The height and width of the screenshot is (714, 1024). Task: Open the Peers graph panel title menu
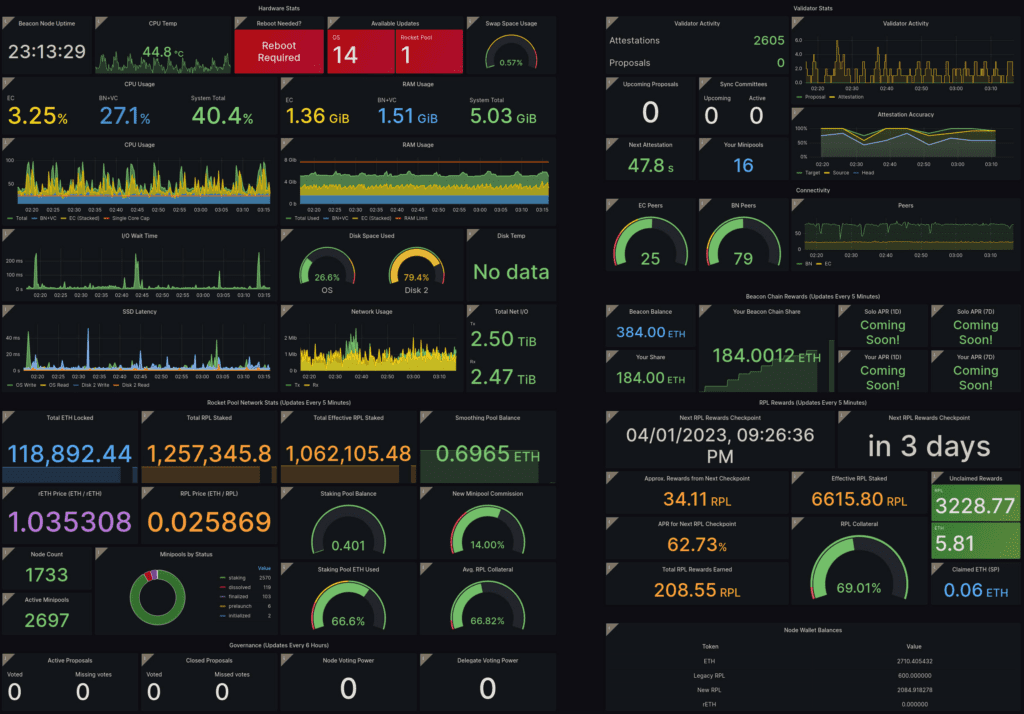click(905, 205)
